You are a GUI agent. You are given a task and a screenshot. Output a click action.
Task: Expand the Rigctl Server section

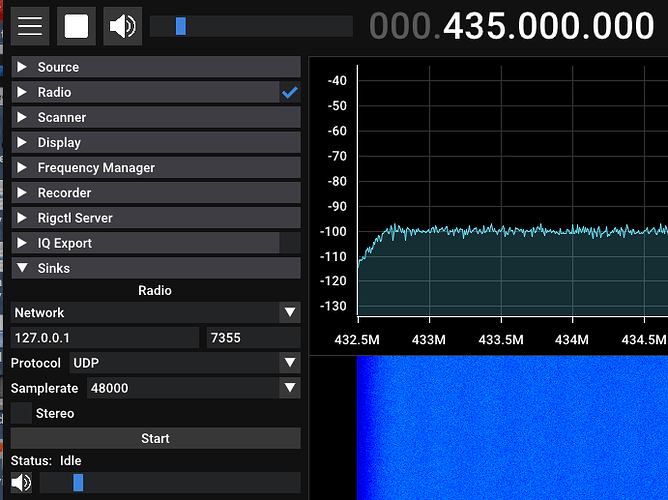(x=155, y=218)
